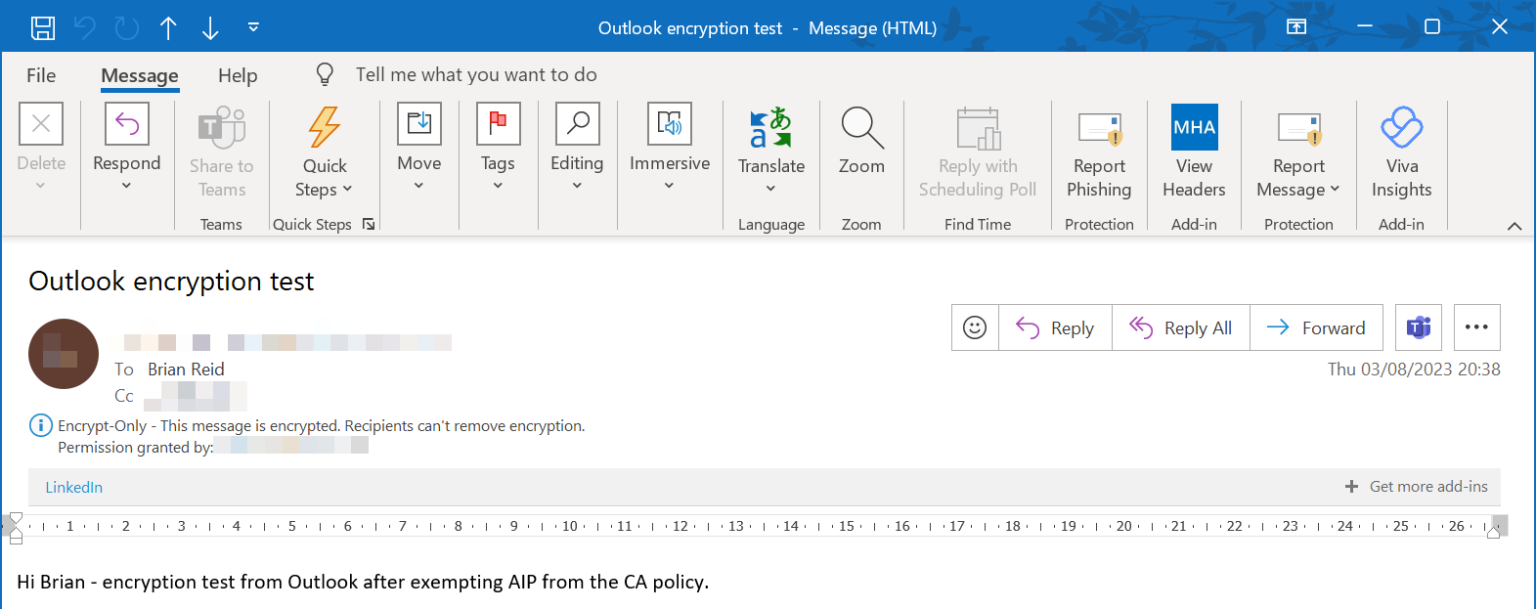Collapse the ribbon with the chevron
This screenshot has height=609, width=1536.
tap(1516, 226)
